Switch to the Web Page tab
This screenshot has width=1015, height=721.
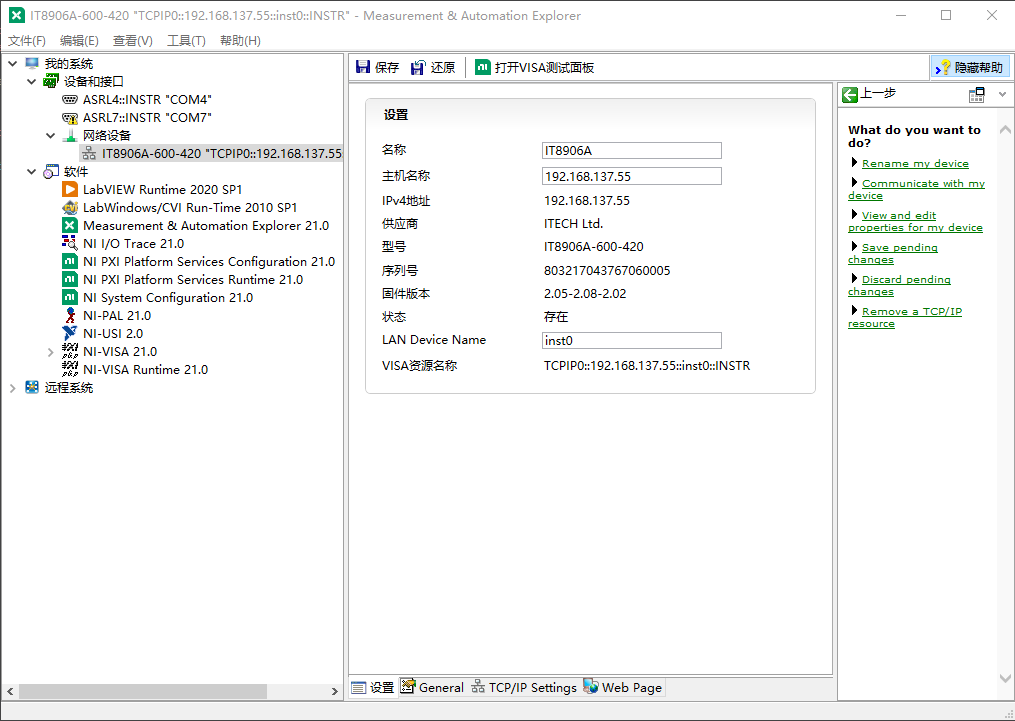pyautogui.click(x=623, y=687)
